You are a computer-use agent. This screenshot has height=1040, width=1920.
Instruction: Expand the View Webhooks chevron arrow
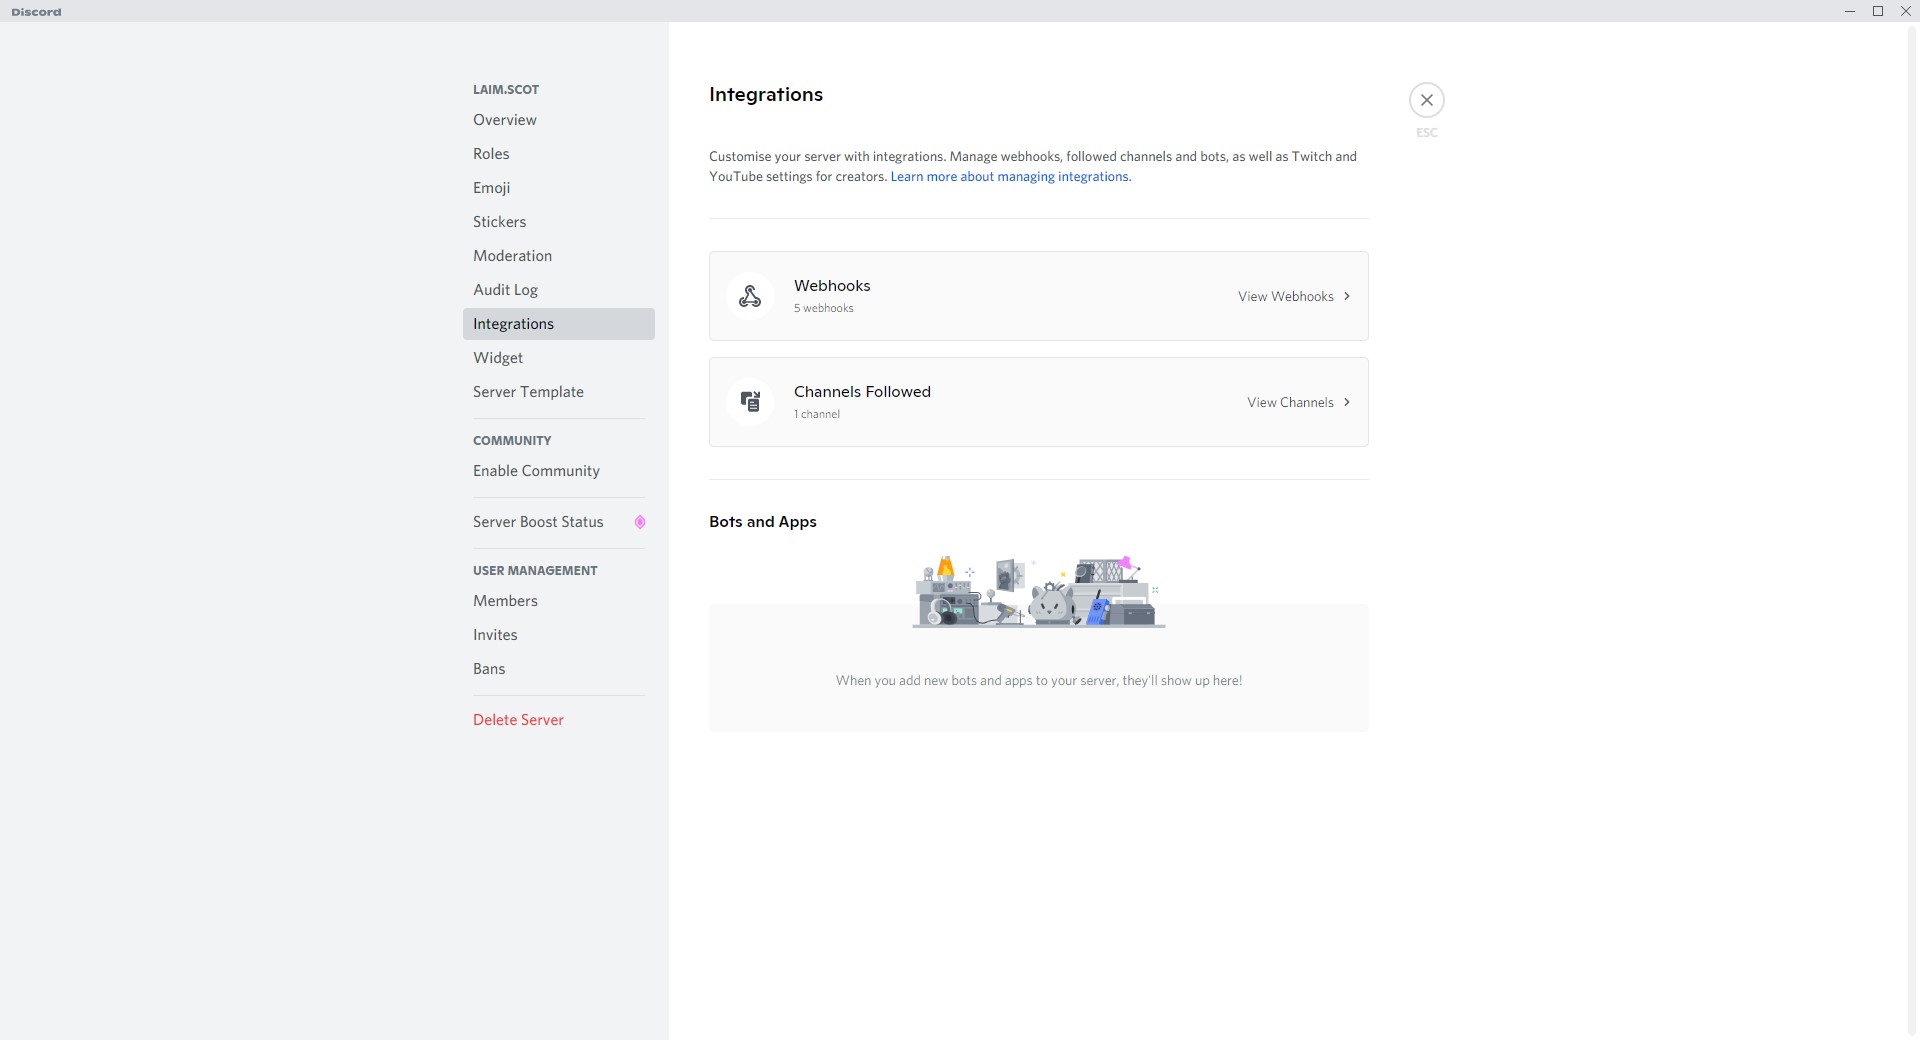pos(1347,296)
